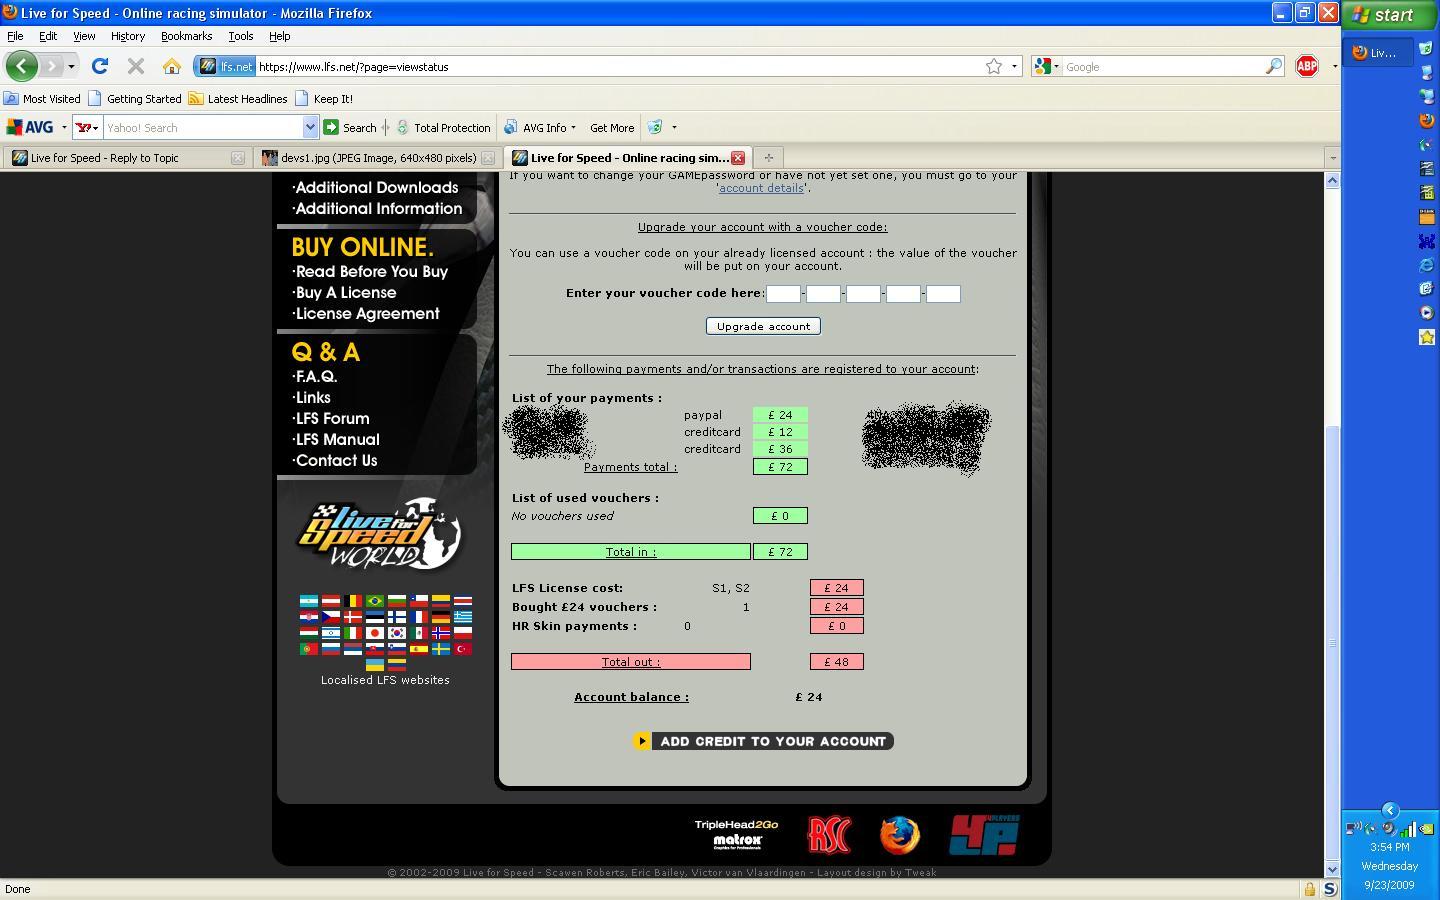Open the Yahoo search provider dropdown
Image resolution: width=1440 pixels, height=900 pixels.
tap(88, 127)
